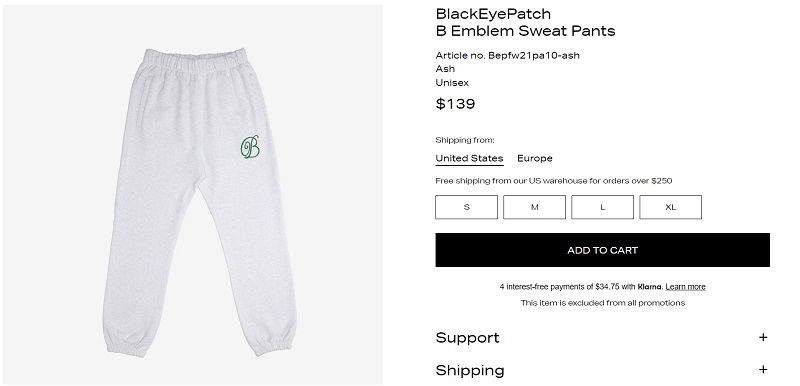Add the sweat pants to cart
Viewport: 800px width, 386px height.
tap(603, 250)
